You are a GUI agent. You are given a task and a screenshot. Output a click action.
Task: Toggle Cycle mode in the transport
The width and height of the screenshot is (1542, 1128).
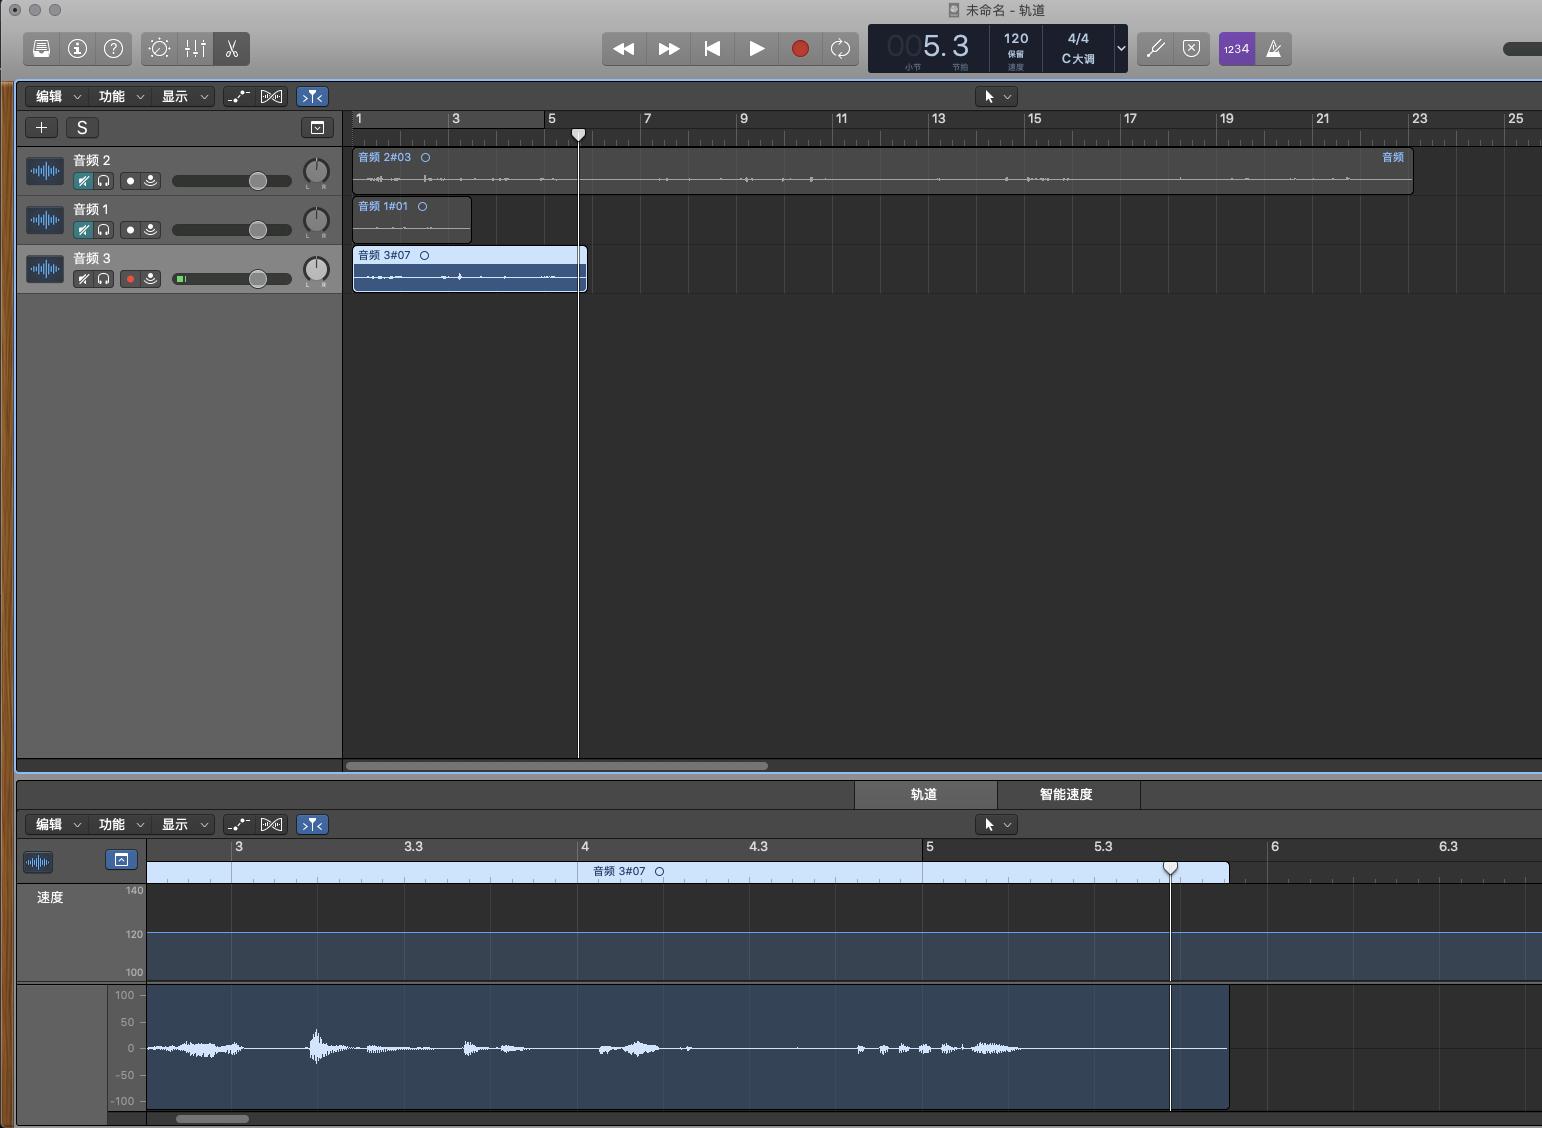pos(840,48)
